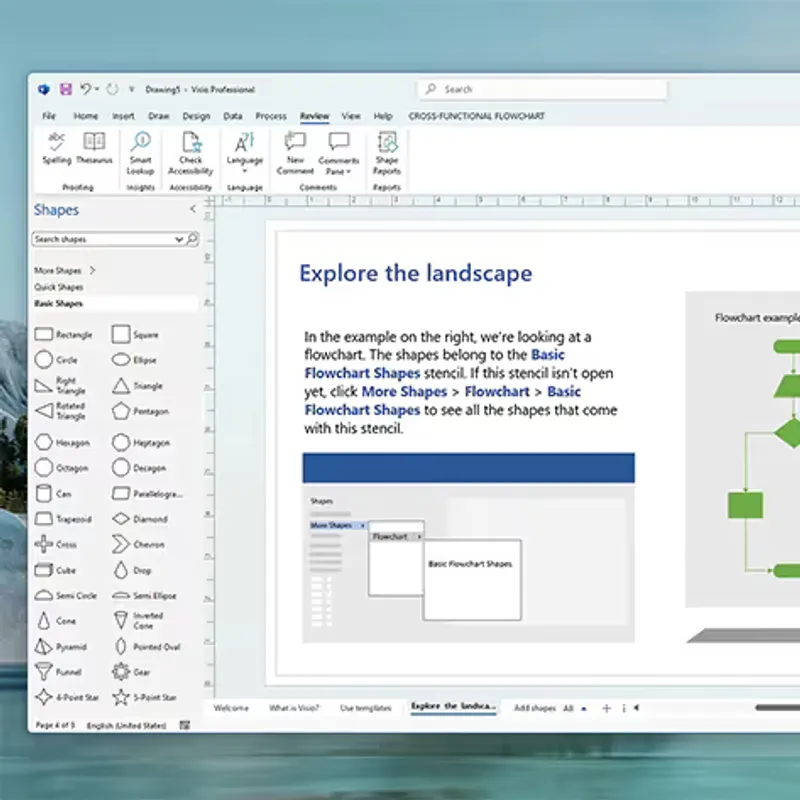Open the Undo history dropdown arrow
The height and width of the screenshot is (800, 800).
[96, 89]
